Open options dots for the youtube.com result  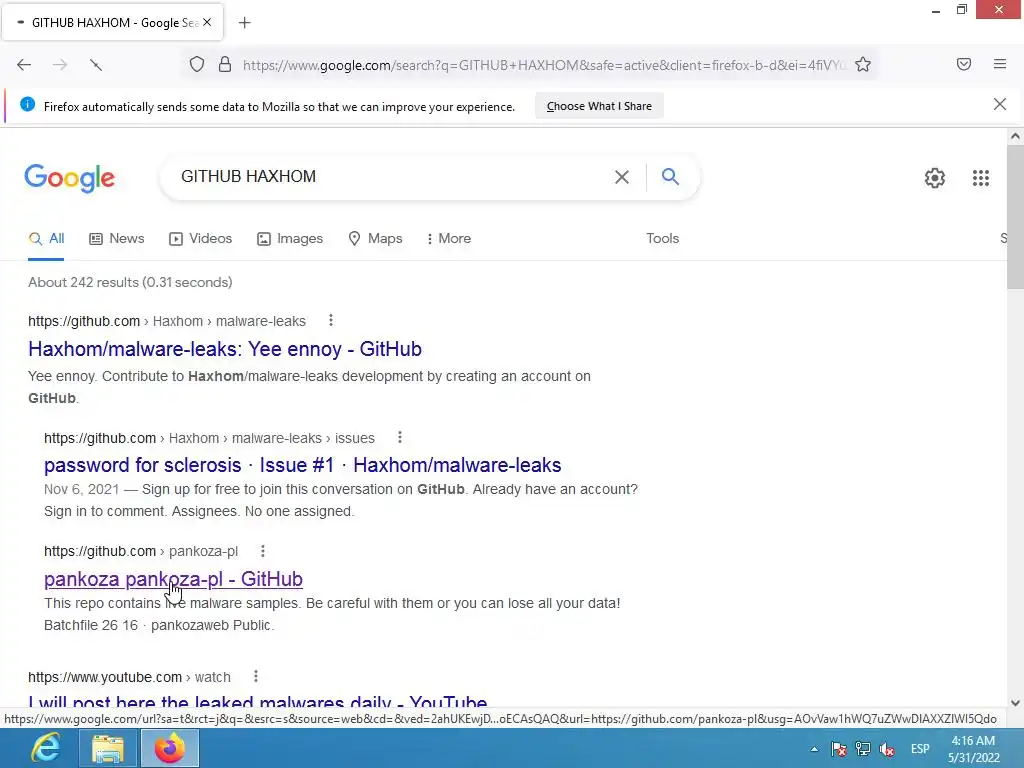[255, 676]
